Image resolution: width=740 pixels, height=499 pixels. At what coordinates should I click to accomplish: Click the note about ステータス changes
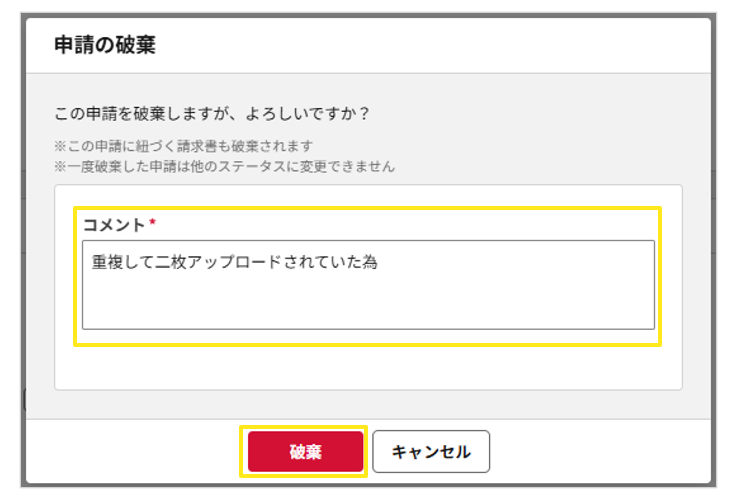[x=224, y=165]
